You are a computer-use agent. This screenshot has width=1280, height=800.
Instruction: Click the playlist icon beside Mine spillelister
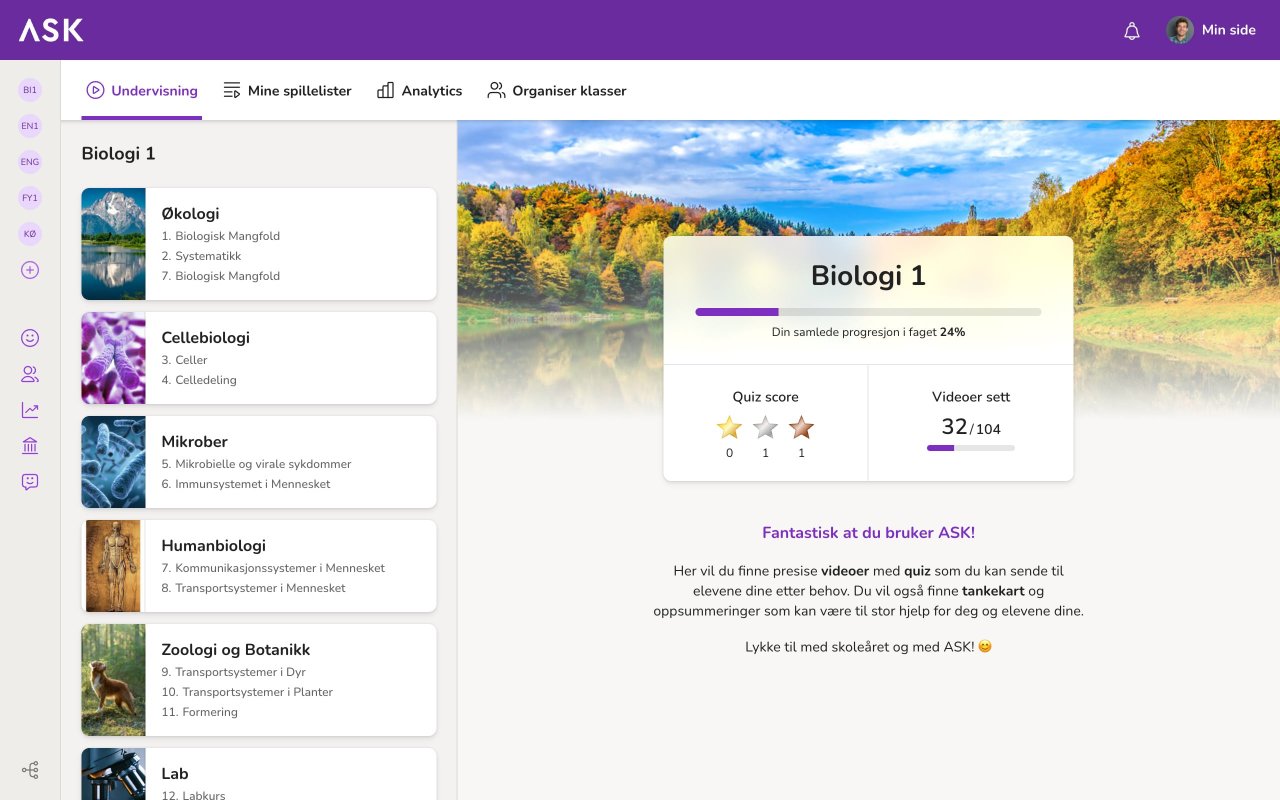[x=232, y=90]
